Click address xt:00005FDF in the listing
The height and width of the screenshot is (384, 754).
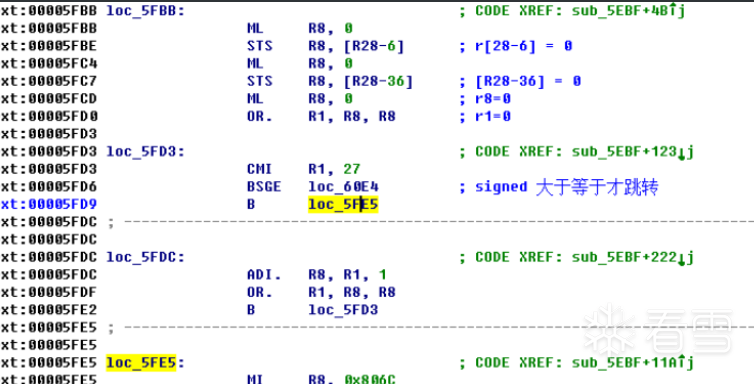click(49, 293)
